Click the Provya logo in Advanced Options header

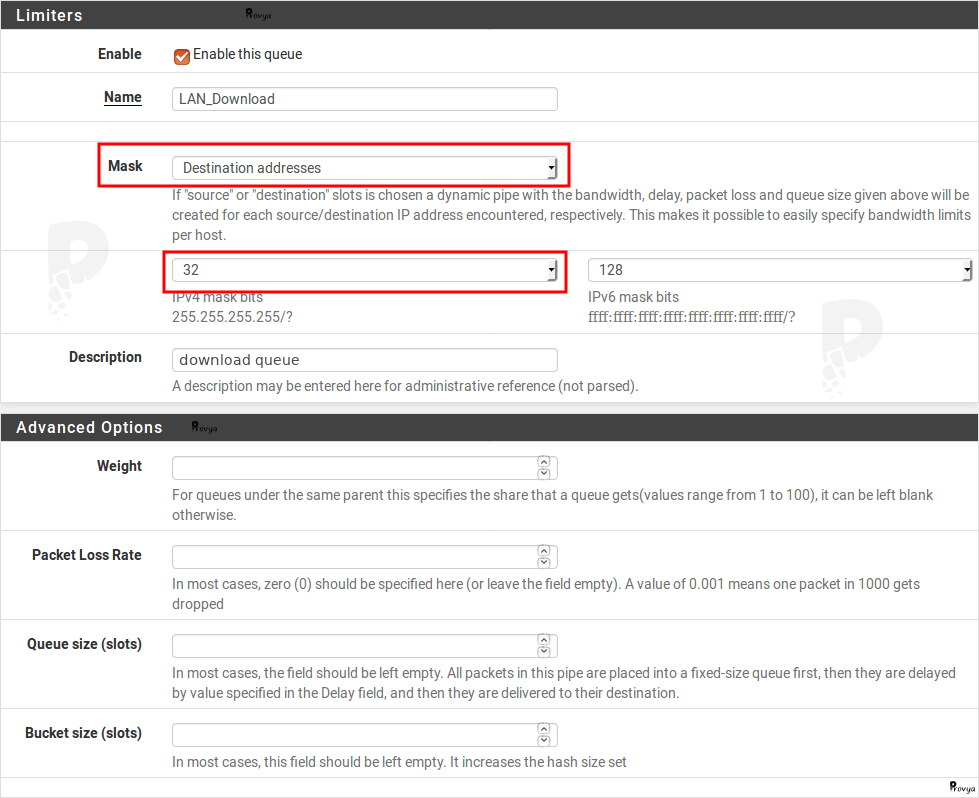pyautogui.click(x=204, y=427)
